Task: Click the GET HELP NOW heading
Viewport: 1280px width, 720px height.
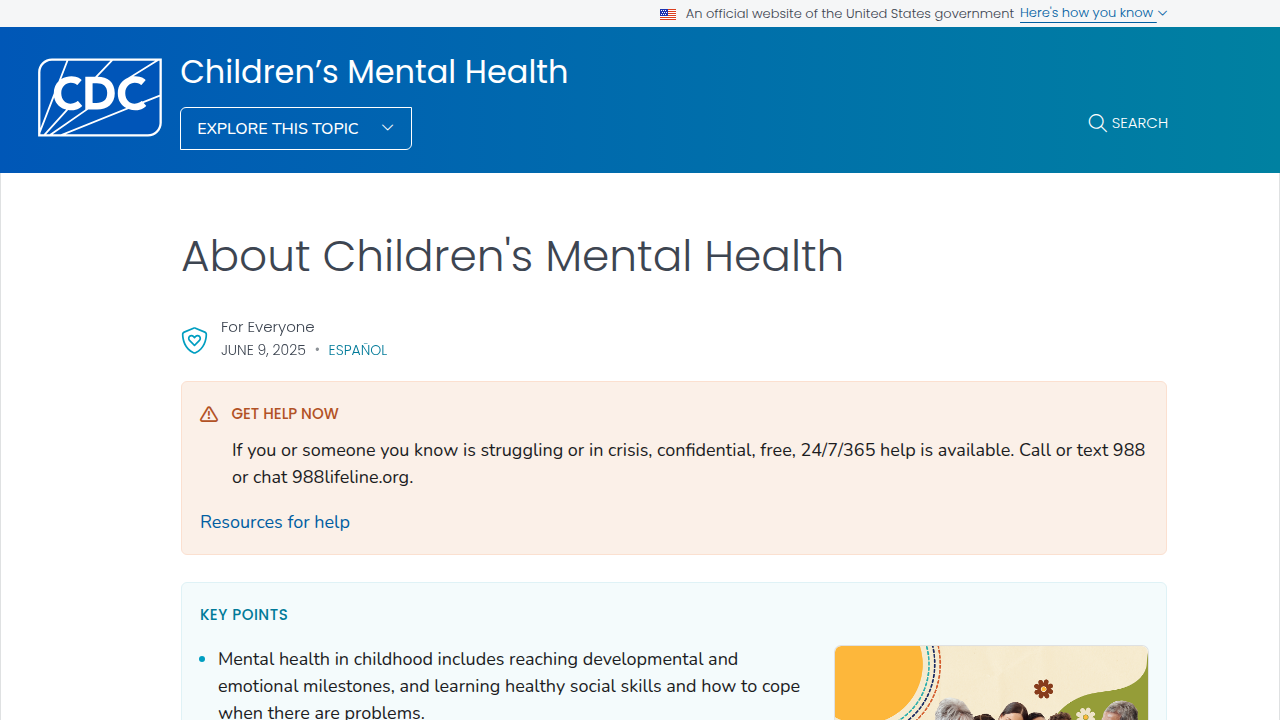Action: coord(285,414)
